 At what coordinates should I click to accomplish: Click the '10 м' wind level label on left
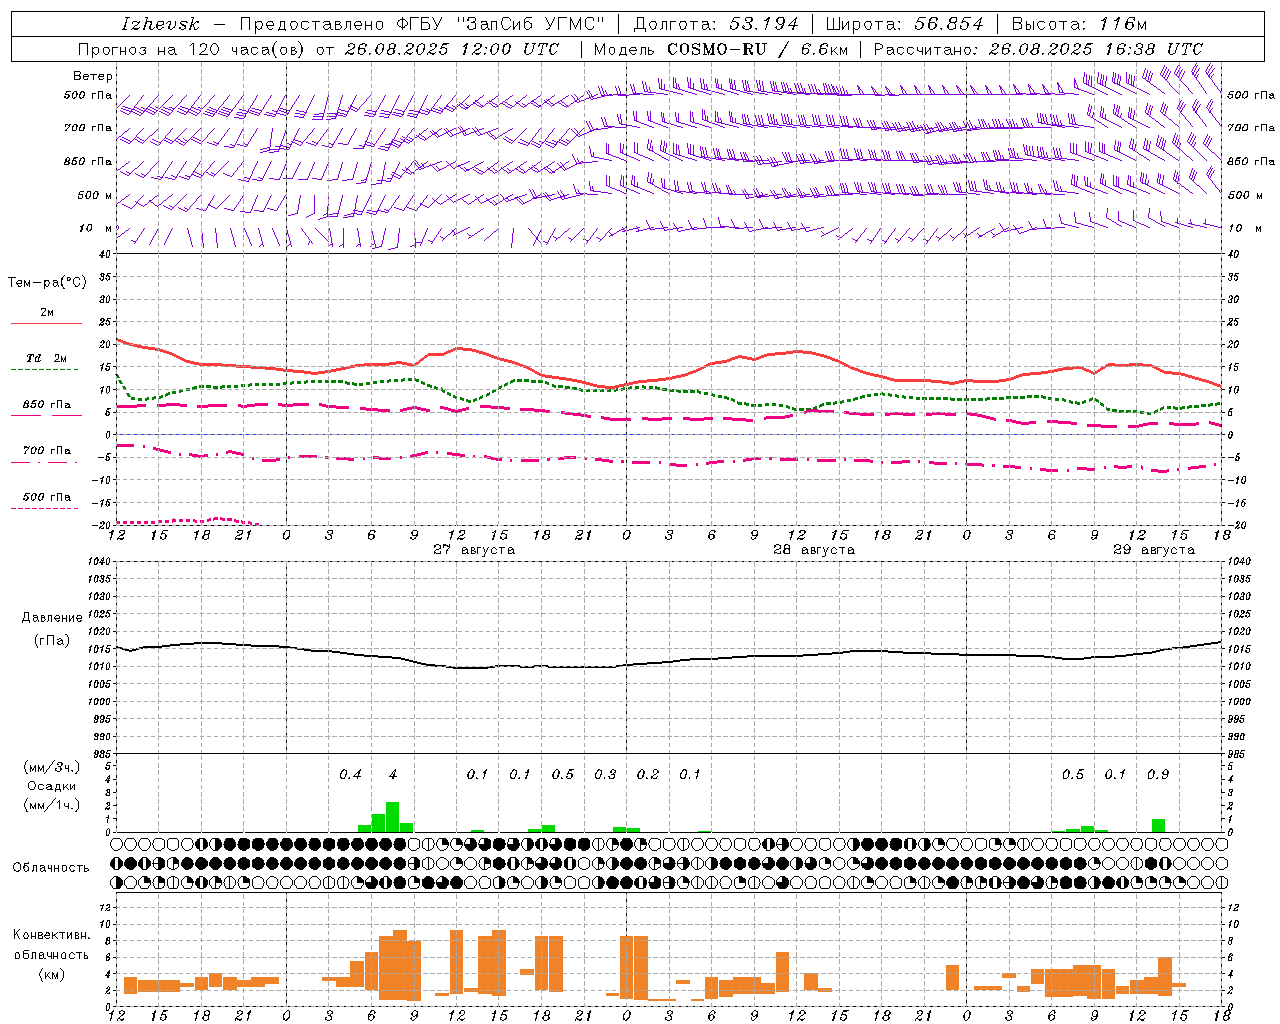pyautogui.click(x=96, y=229)
